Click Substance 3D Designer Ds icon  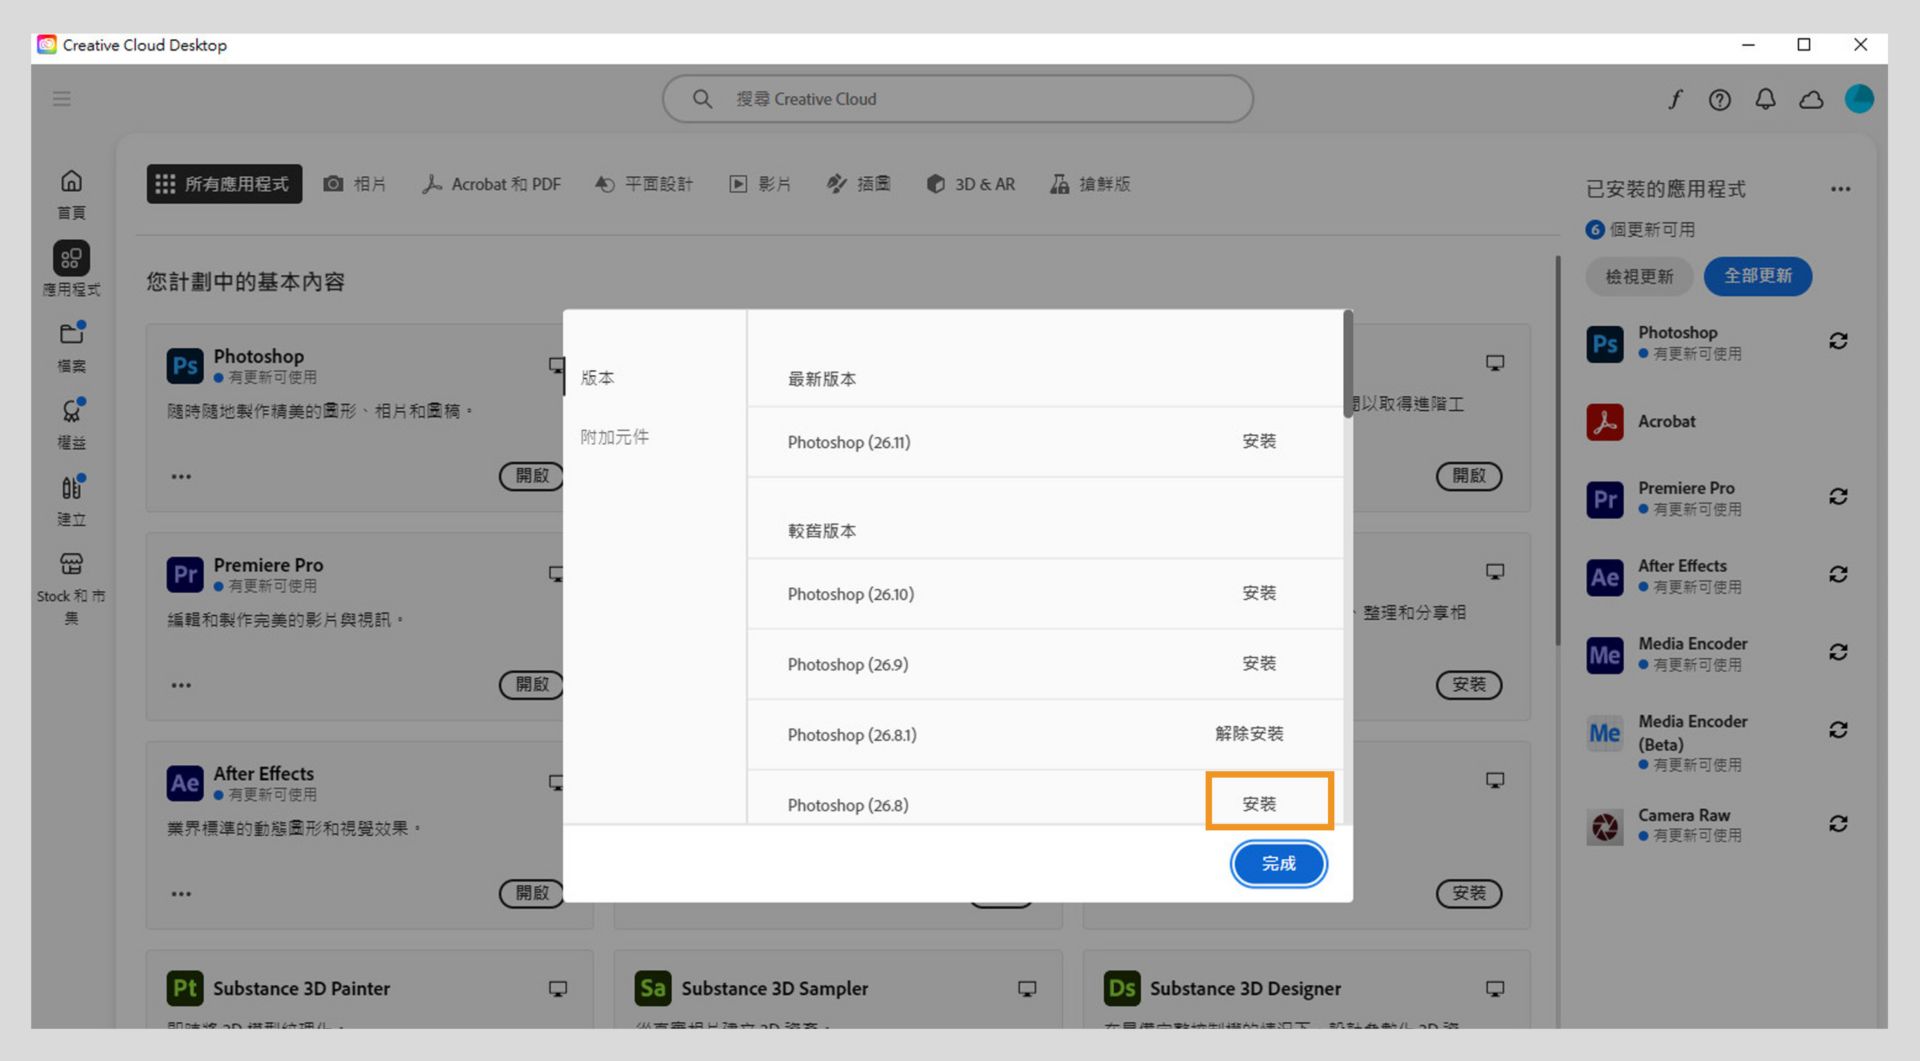pos(1122,988)
